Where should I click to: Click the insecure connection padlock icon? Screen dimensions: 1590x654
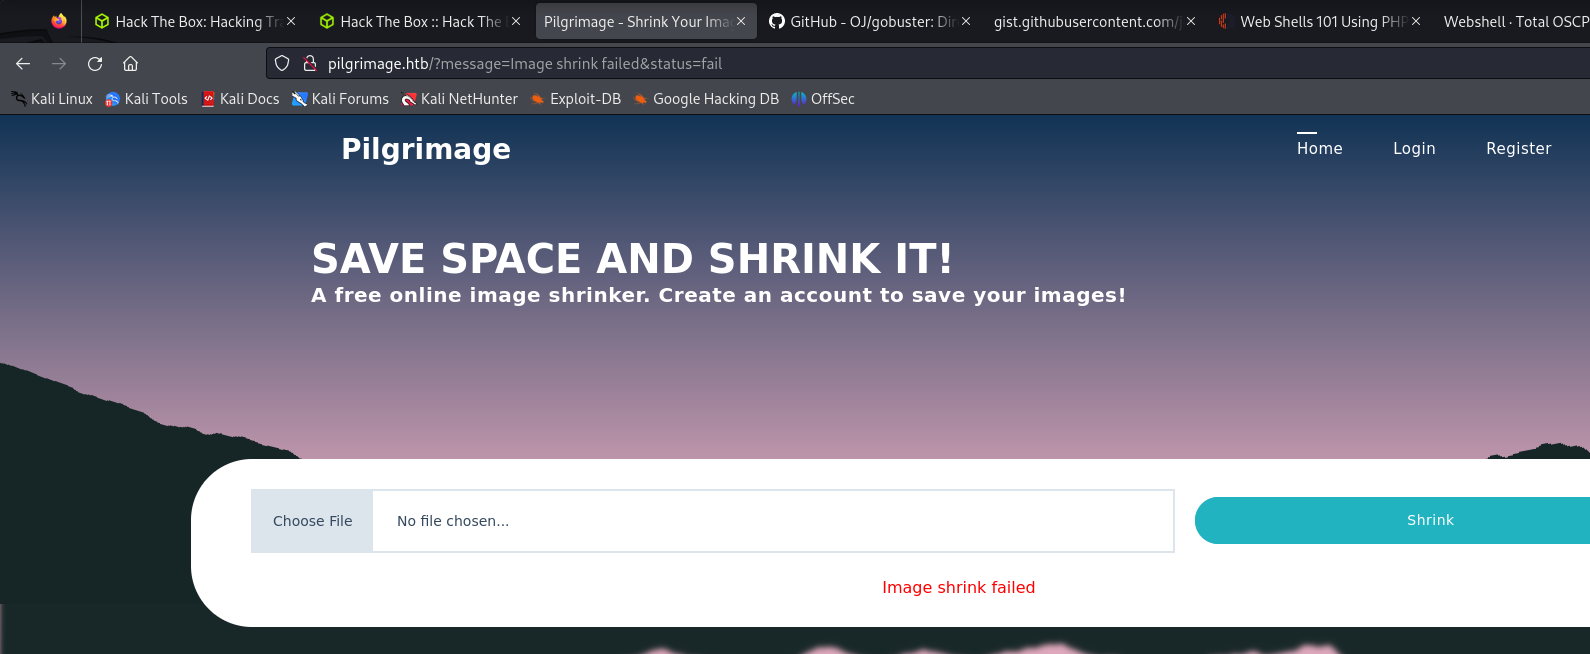(310, 64)
